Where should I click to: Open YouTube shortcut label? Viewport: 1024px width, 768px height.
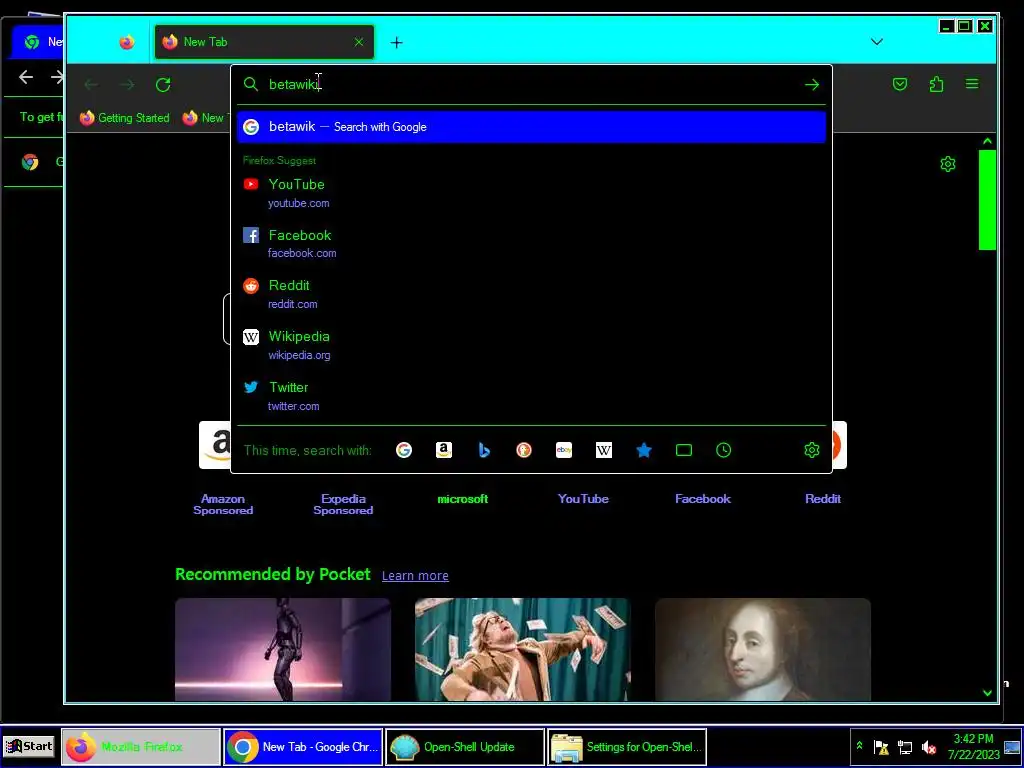click(583, 499)
